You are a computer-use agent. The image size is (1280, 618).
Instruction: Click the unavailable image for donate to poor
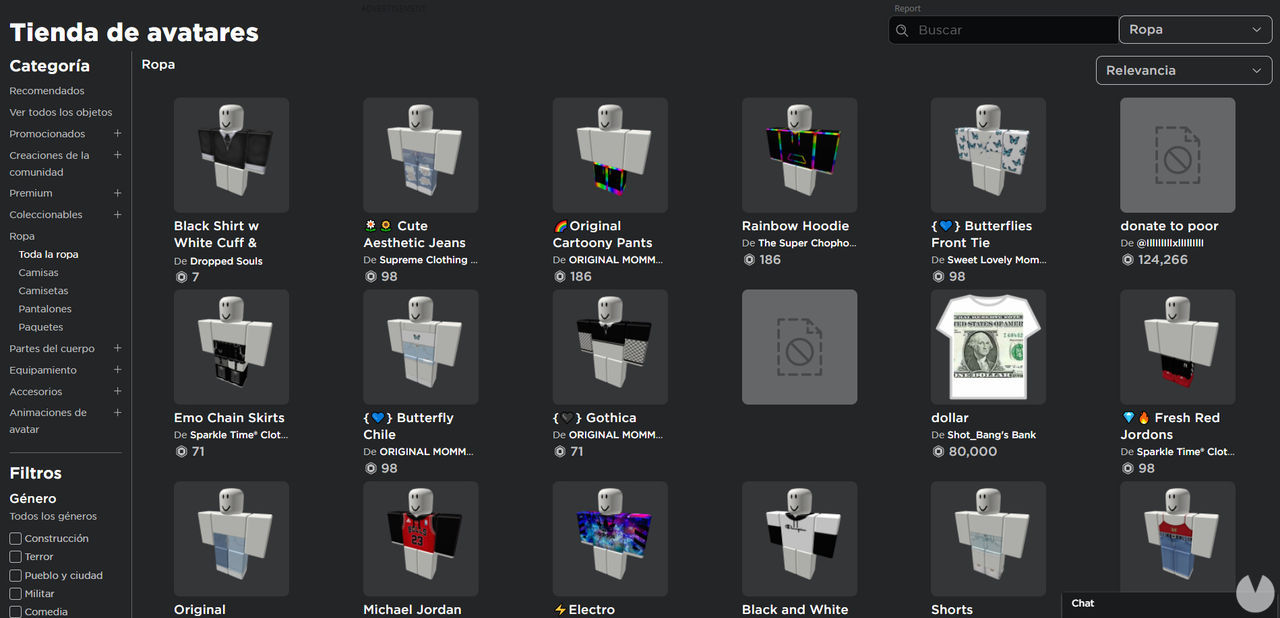[x=1177, y=155]
